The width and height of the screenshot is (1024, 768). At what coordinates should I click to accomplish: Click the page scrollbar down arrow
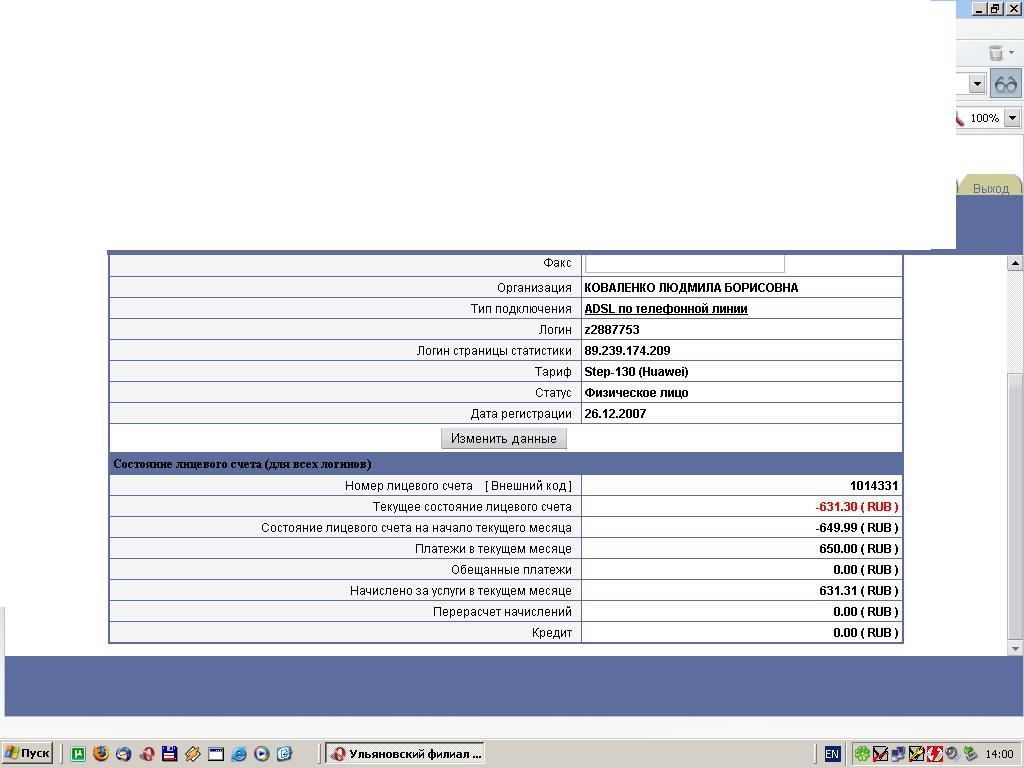pos(1015,649)
